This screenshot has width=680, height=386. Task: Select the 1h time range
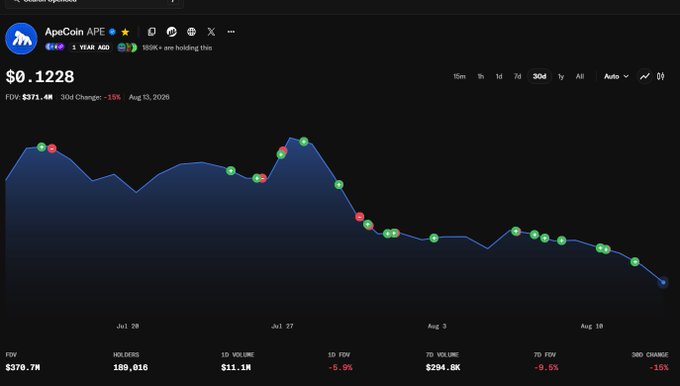click(481, 76)
